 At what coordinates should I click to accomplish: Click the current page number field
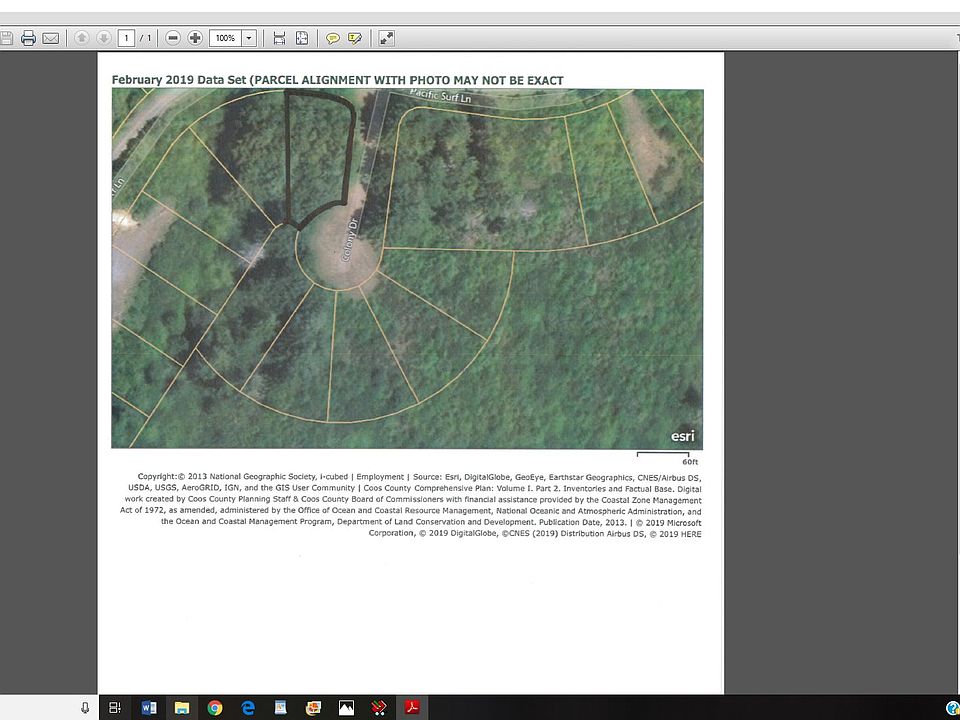tap(126, 38)
